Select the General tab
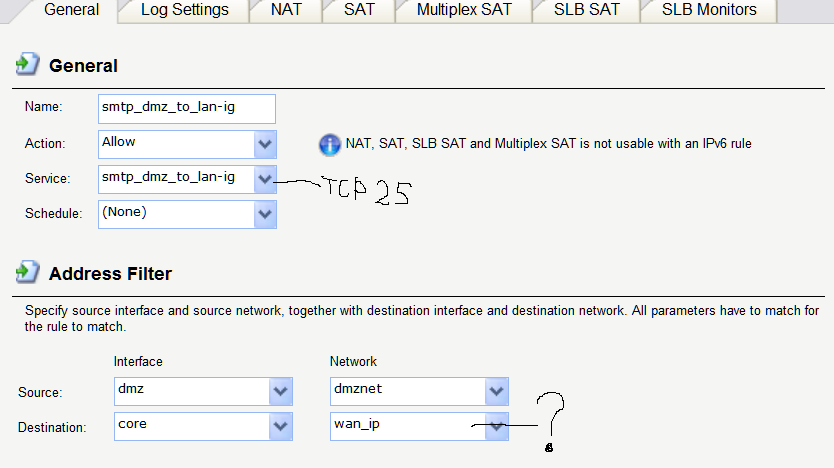 (72, 10)
